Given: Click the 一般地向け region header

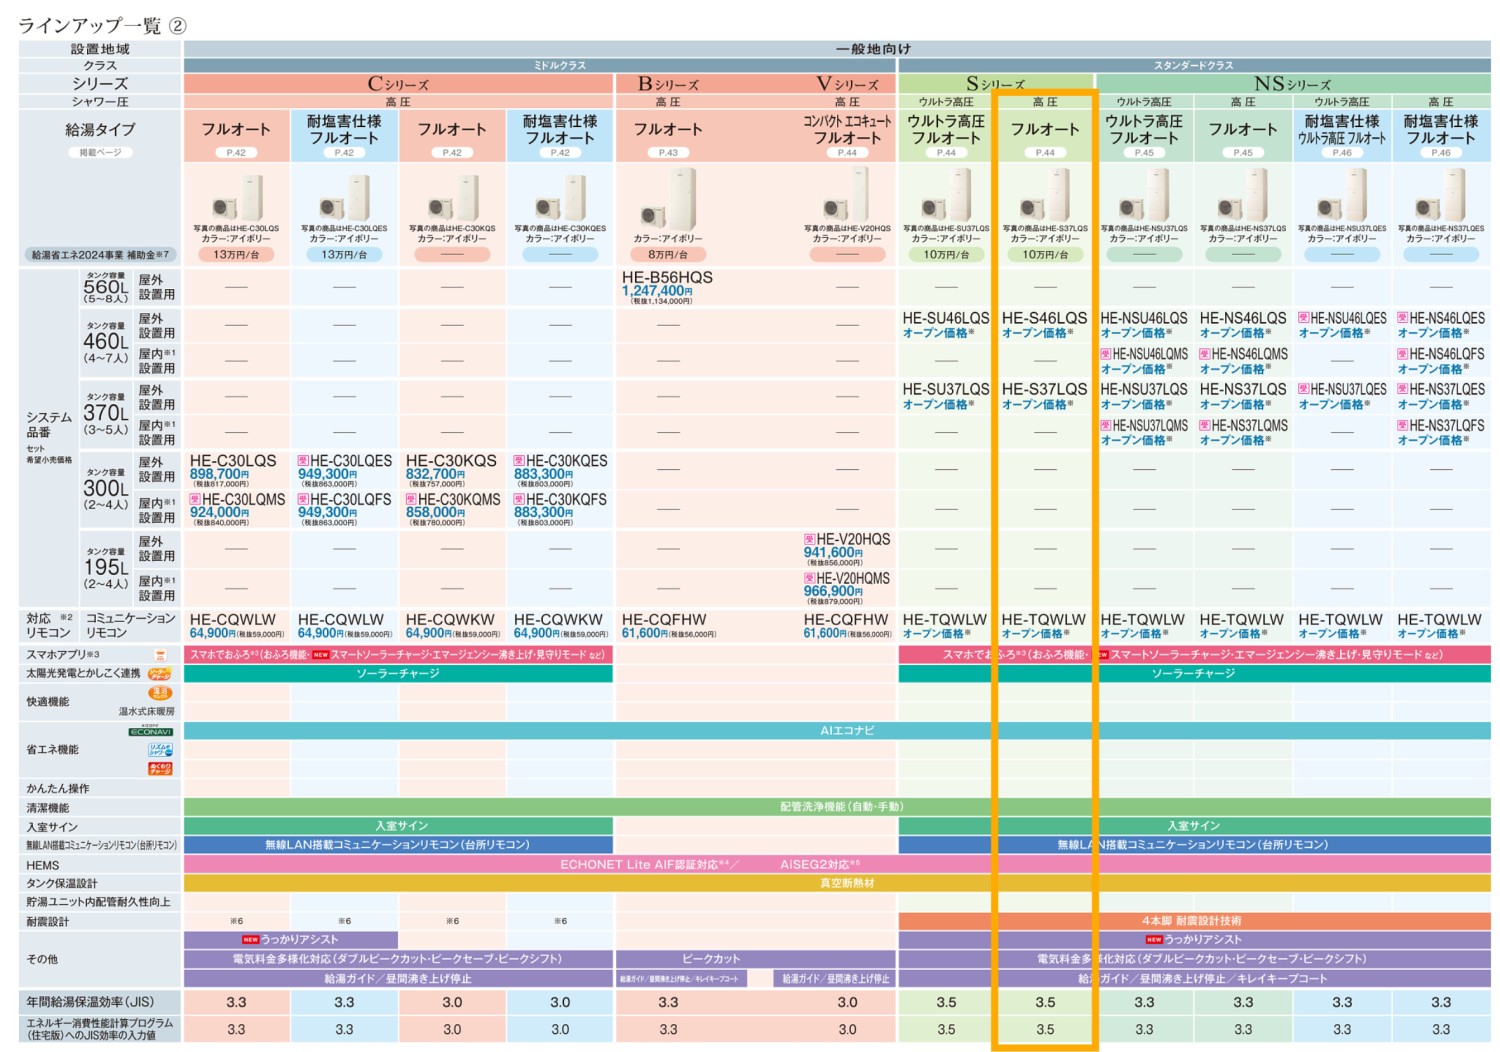Looking at the screenshot, I should 837,48.
